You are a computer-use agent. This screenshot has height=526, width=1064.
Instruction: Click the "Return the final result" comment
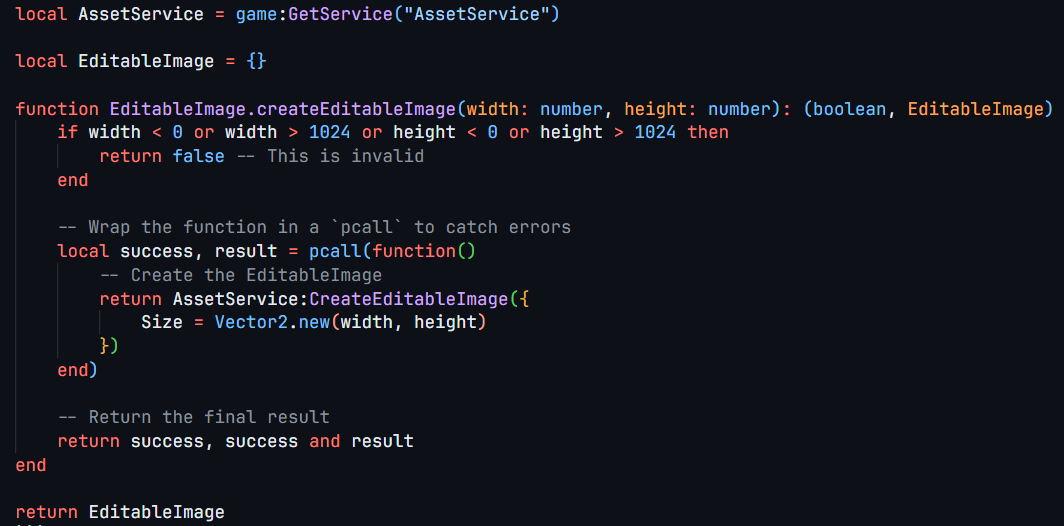(x=194, y=417)
